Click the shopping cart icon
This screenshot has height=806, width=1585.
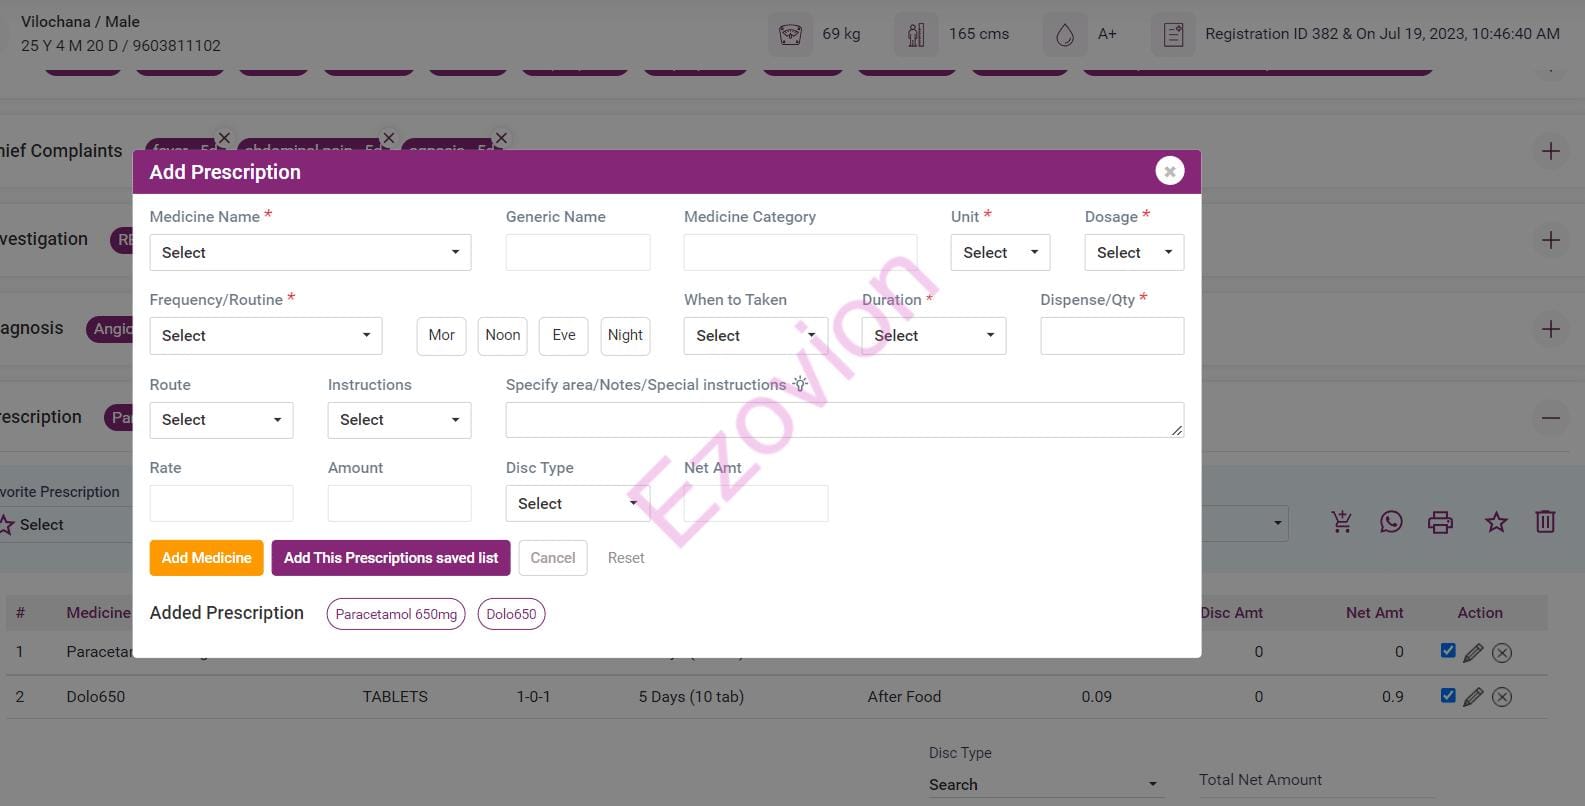(x=1341, y=522)
